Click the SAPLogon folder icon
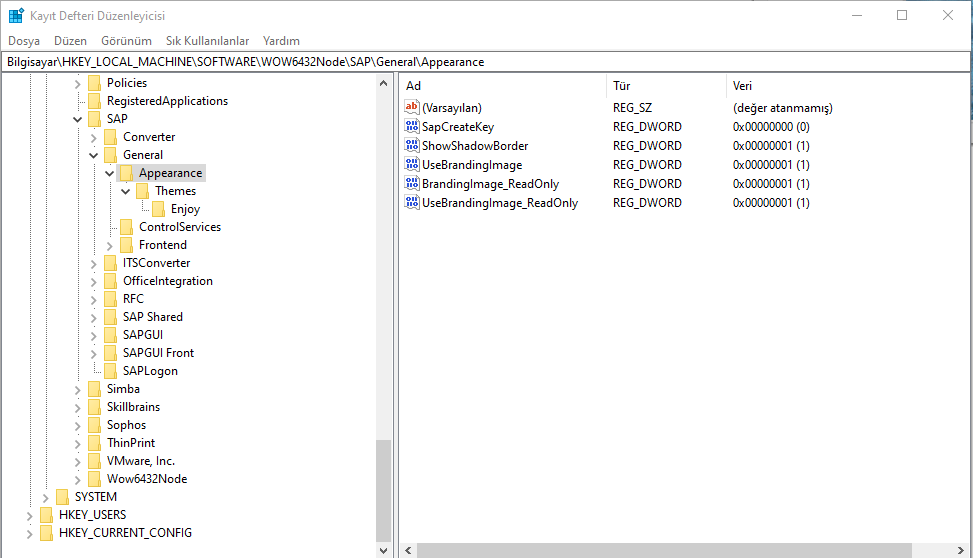 click(110, 371)
